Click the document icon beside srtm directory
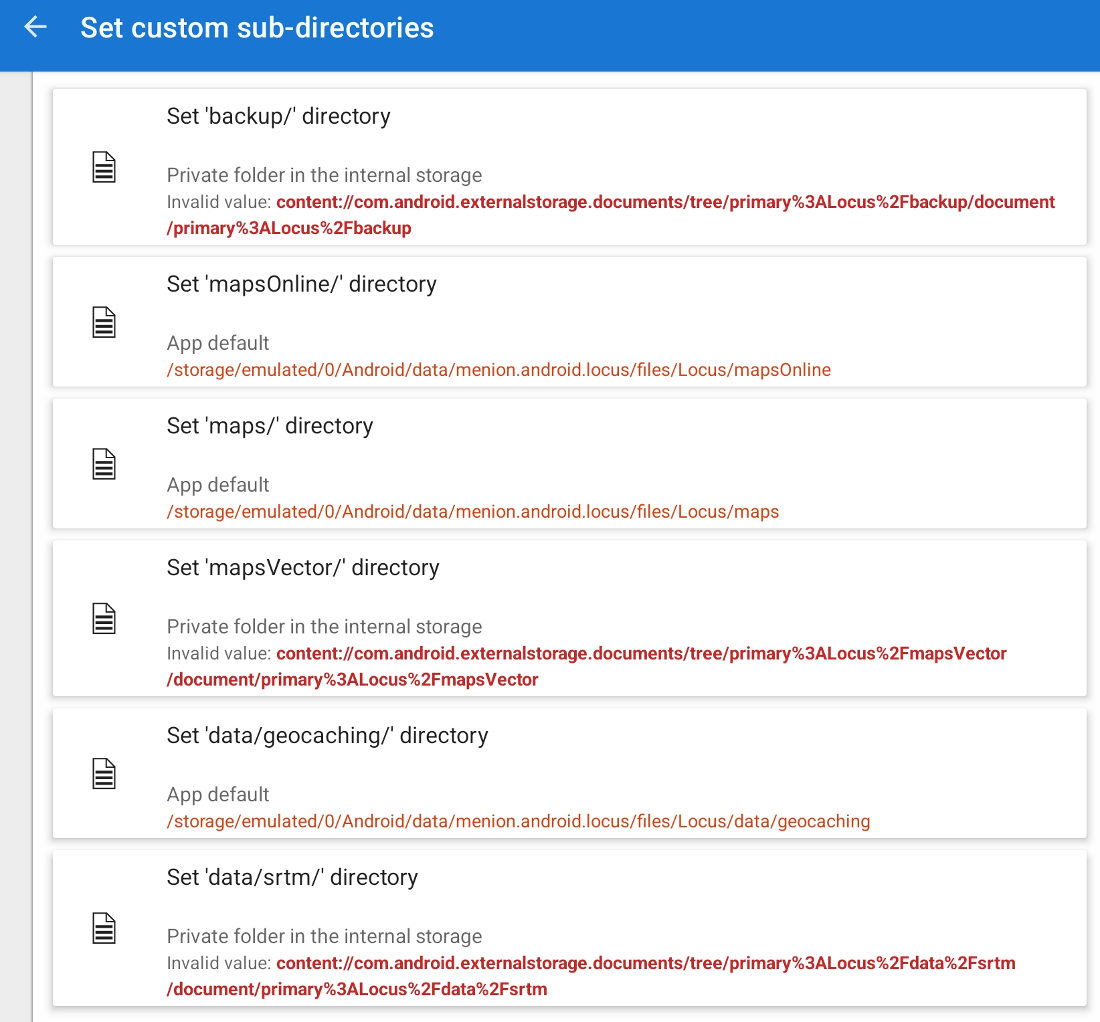Image resolution: width=1100 pixels, height=1022 pixels. pyautogui.click(x=104, y=929)
